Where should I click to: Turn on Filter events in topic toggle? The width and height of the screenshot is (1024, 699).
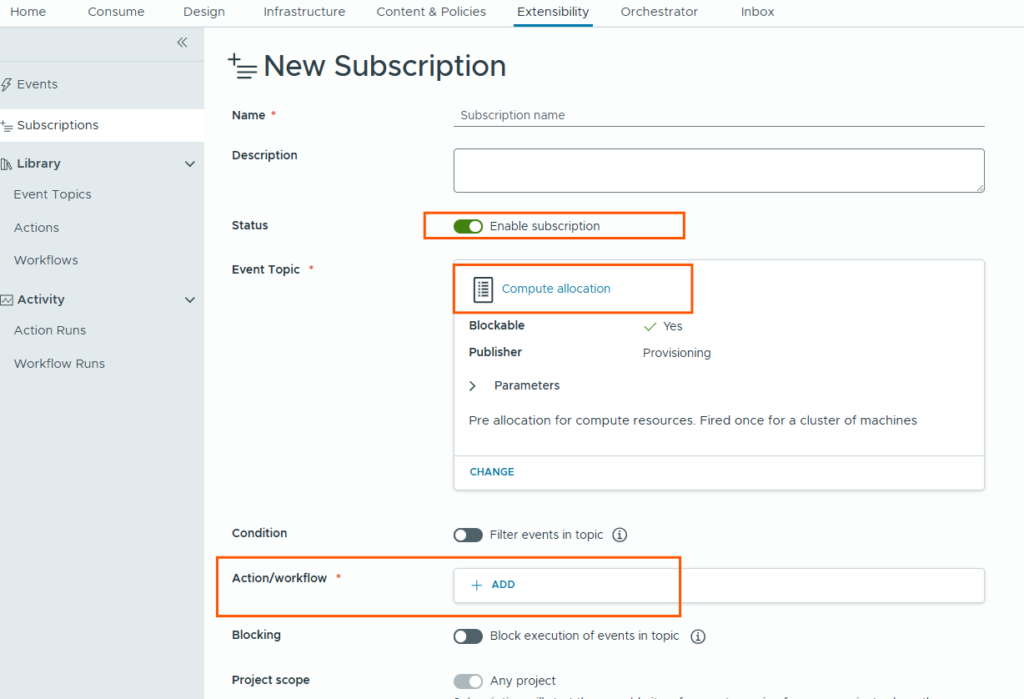coord(468,535)
